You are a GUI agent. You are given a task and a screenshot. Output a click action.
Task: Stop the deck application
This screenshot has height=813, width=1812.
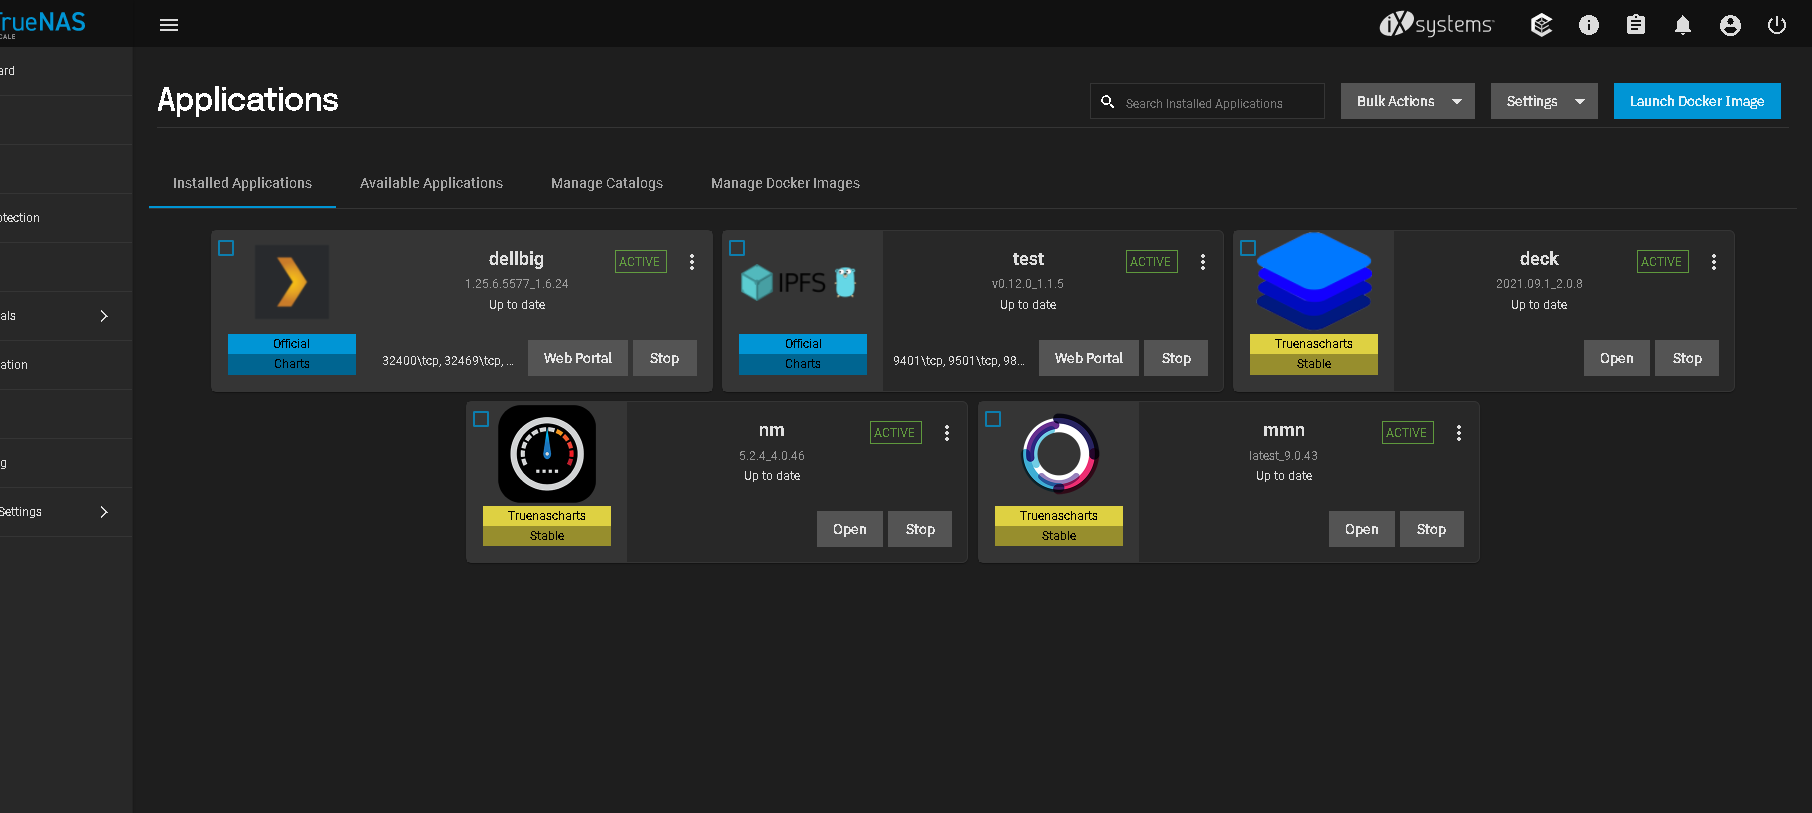(x=1687, y=358)
